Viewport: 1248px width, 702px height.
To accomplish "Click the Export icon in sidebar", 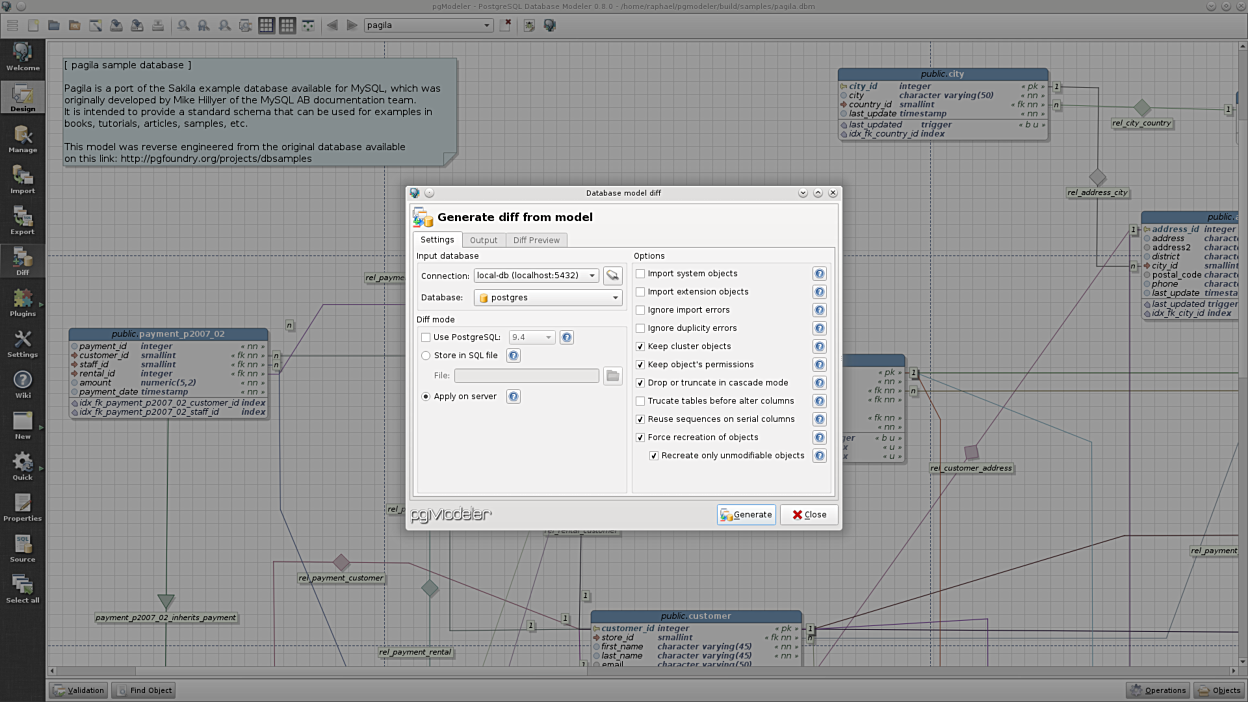I will (x=22, y=220).
